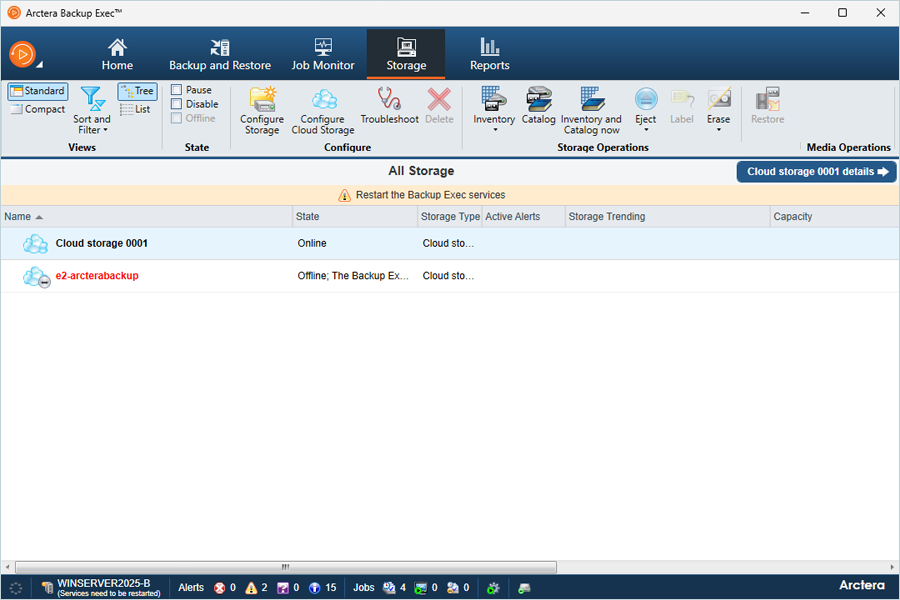Check the Offline checkbox

point(177,118)
